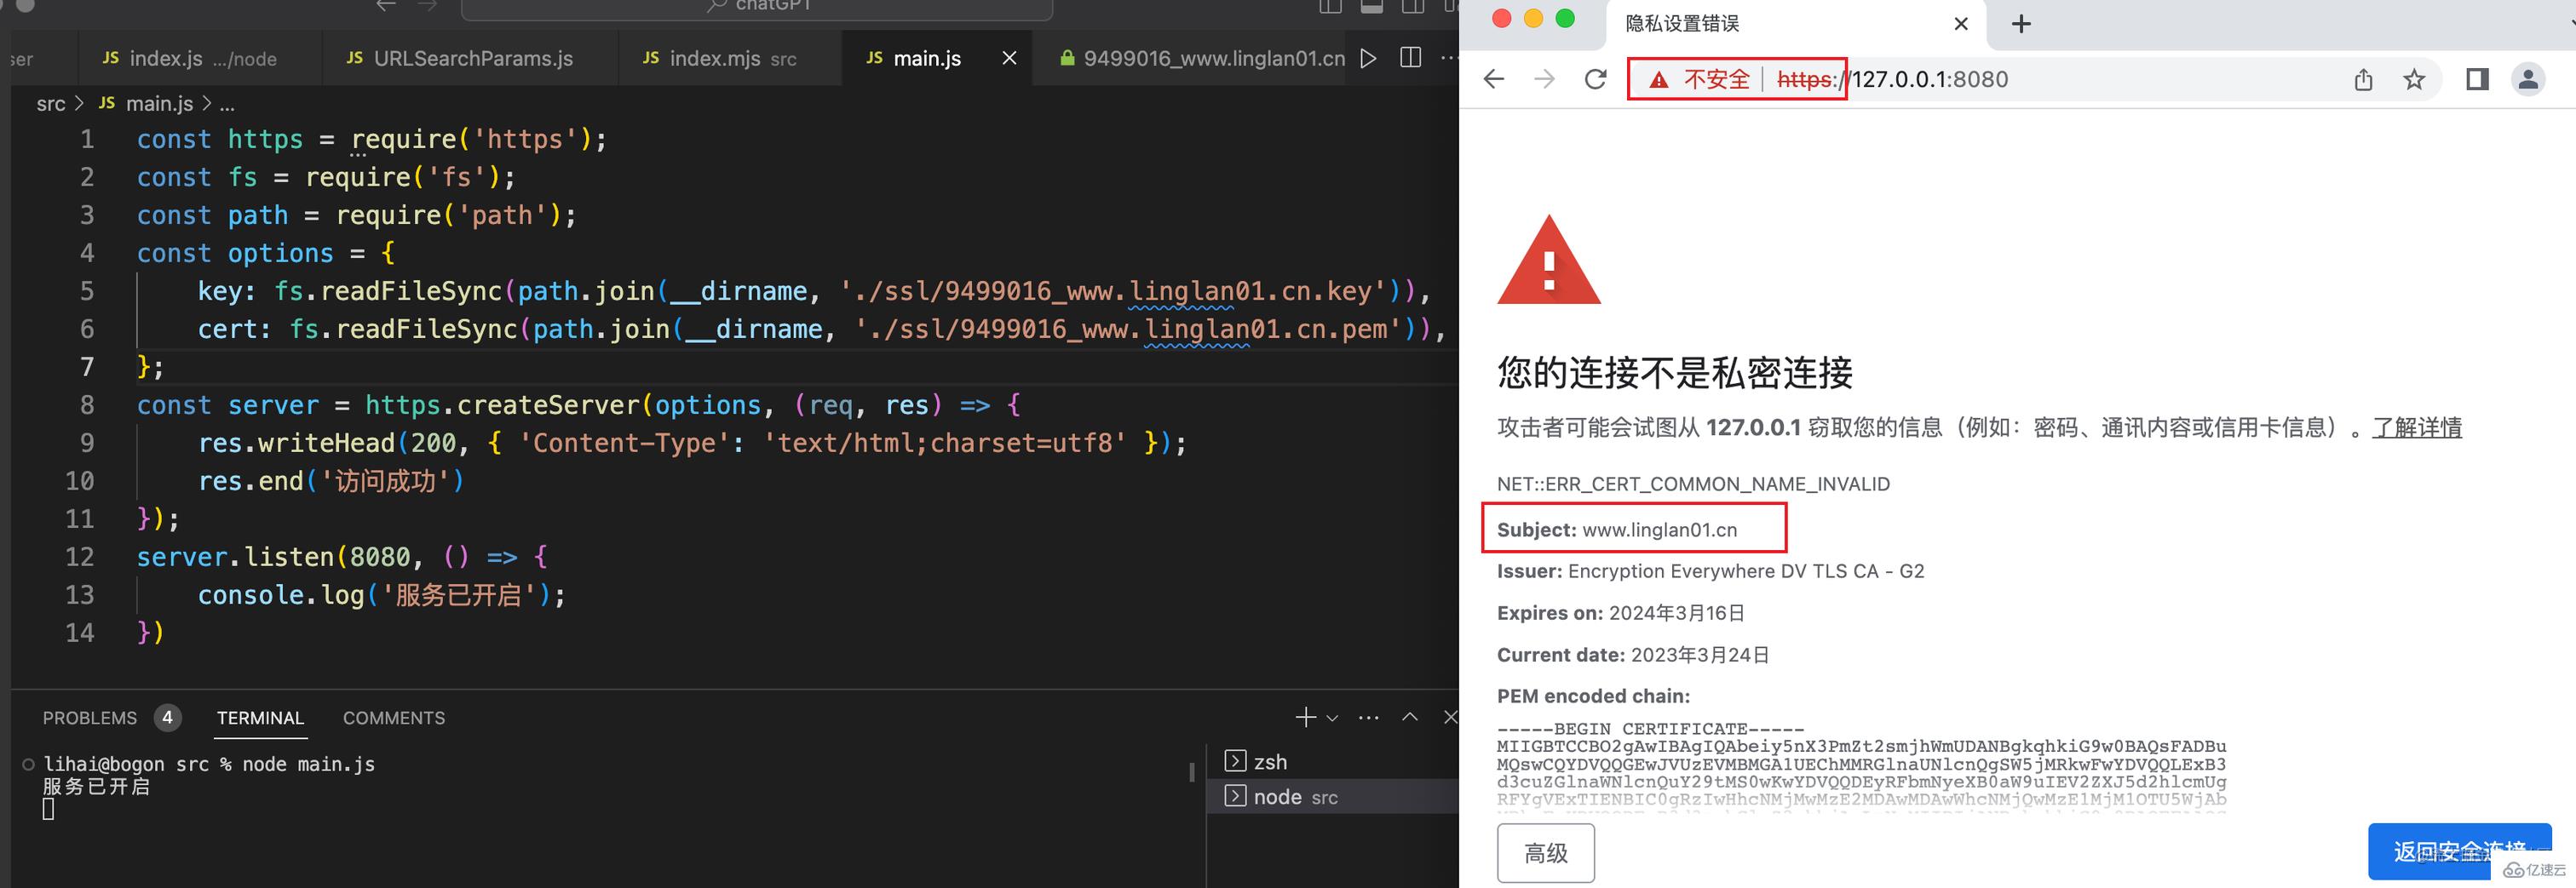This screenshot has width=2576, height=888.
Task: Click the 返回安全连接 button
Action: tap(2459, 852)
